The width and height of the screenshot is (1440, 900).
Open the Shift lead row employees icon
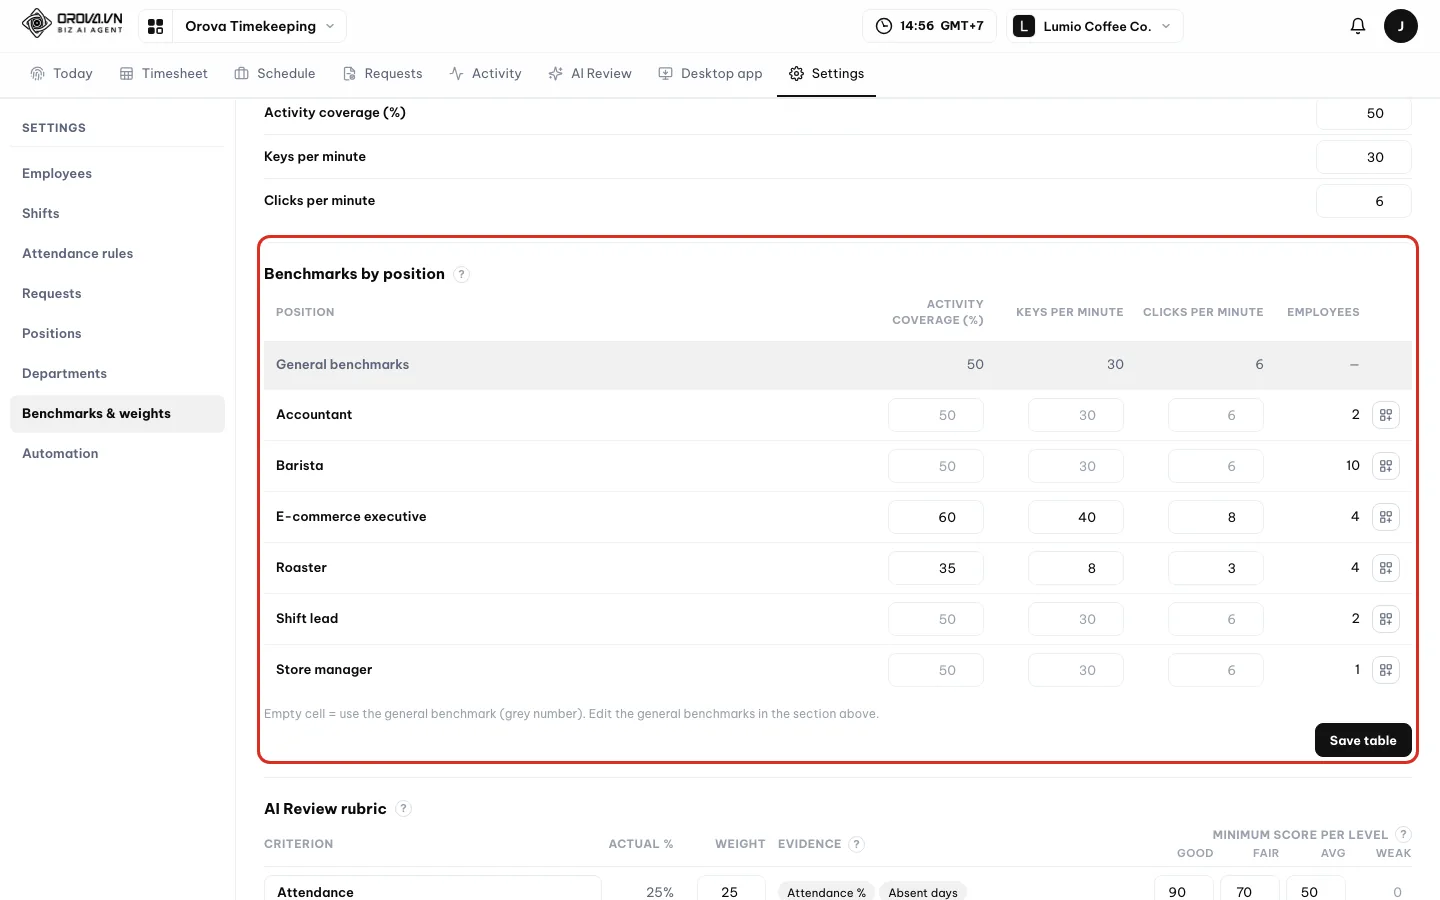[x=1386, y=619]
